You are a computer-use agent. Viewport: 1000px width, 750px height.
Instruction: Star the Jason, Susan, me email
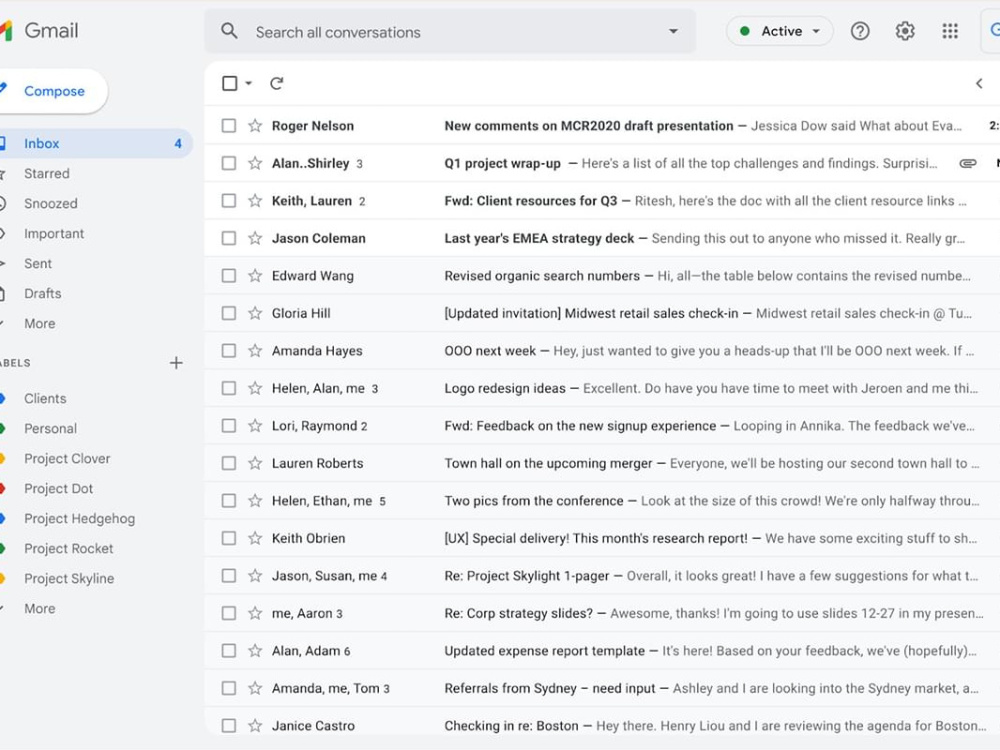point(255,576)
